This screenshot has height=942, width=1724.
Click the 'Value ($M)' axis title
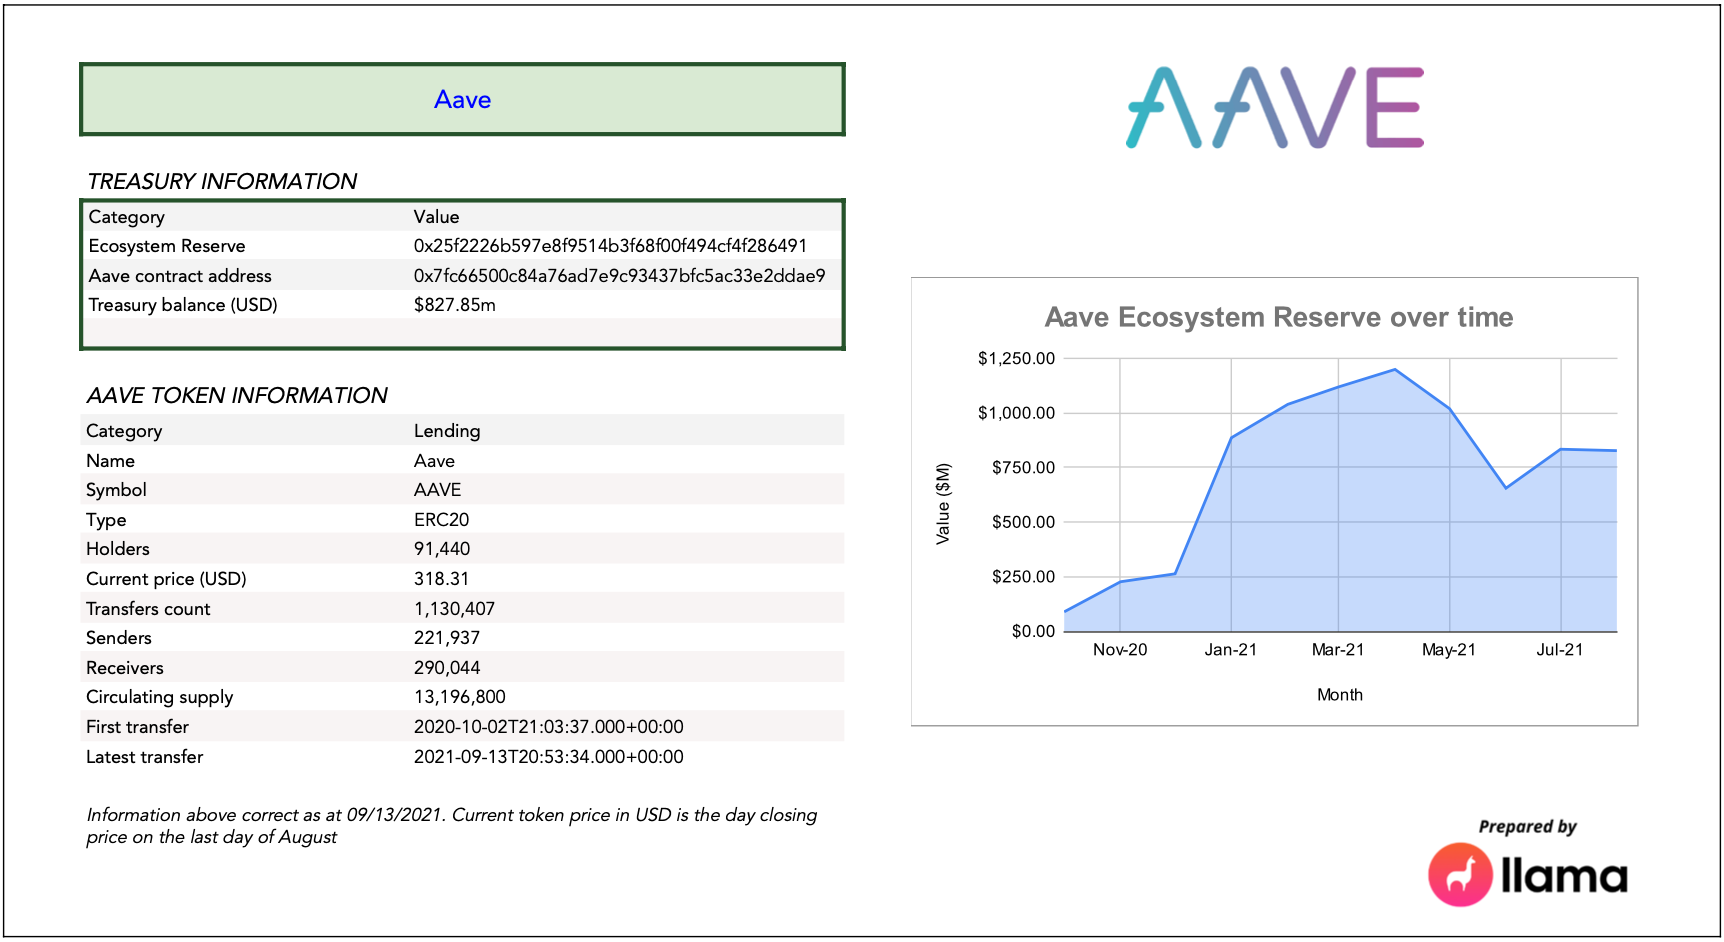tap(943, 504)
